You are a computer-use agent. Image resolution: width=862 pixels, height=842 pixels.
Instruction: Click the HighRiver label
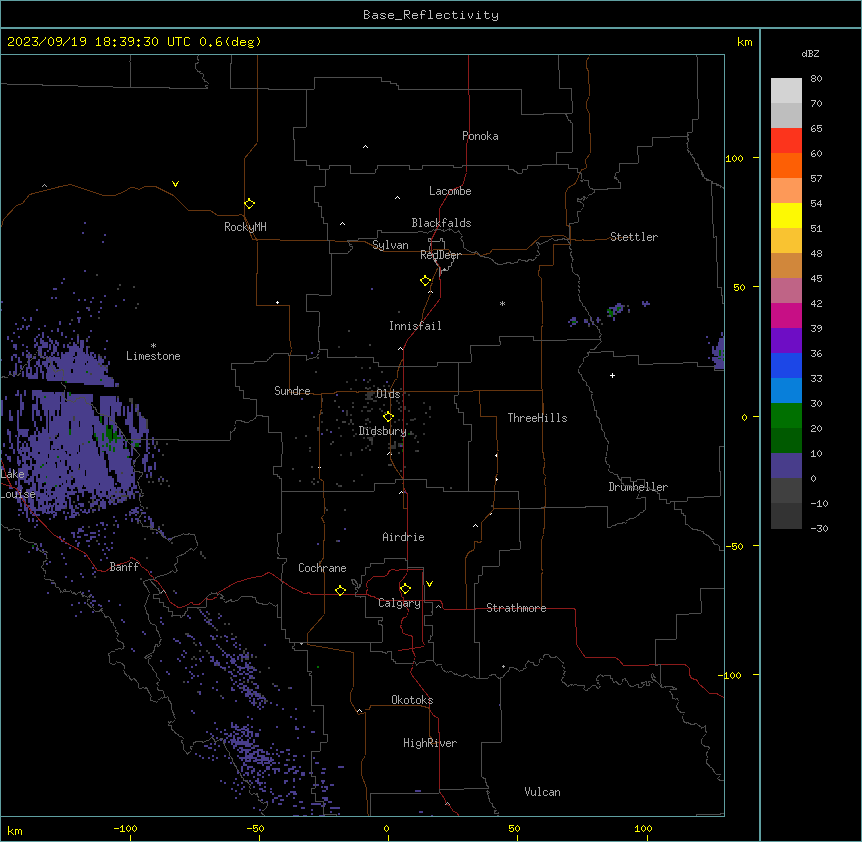(430, 743)
